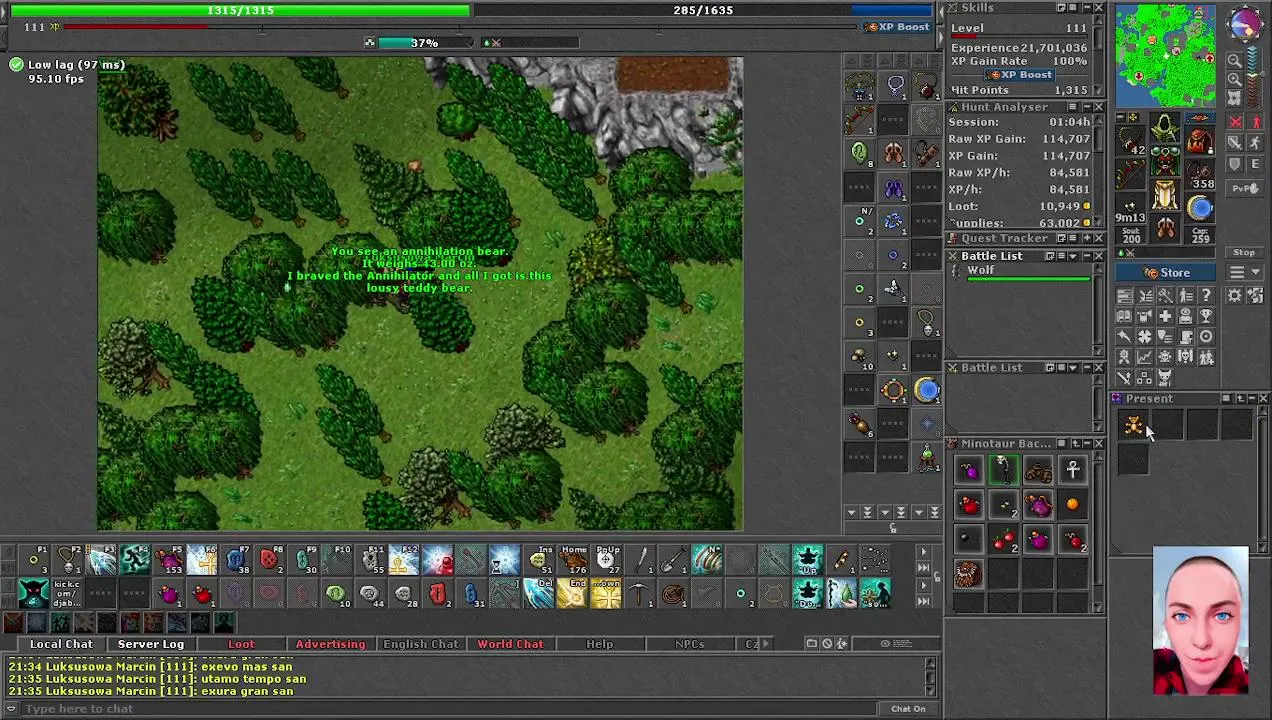1272x720 pixels.
Task: Open the Server Log tab
Action: (151, 644)
